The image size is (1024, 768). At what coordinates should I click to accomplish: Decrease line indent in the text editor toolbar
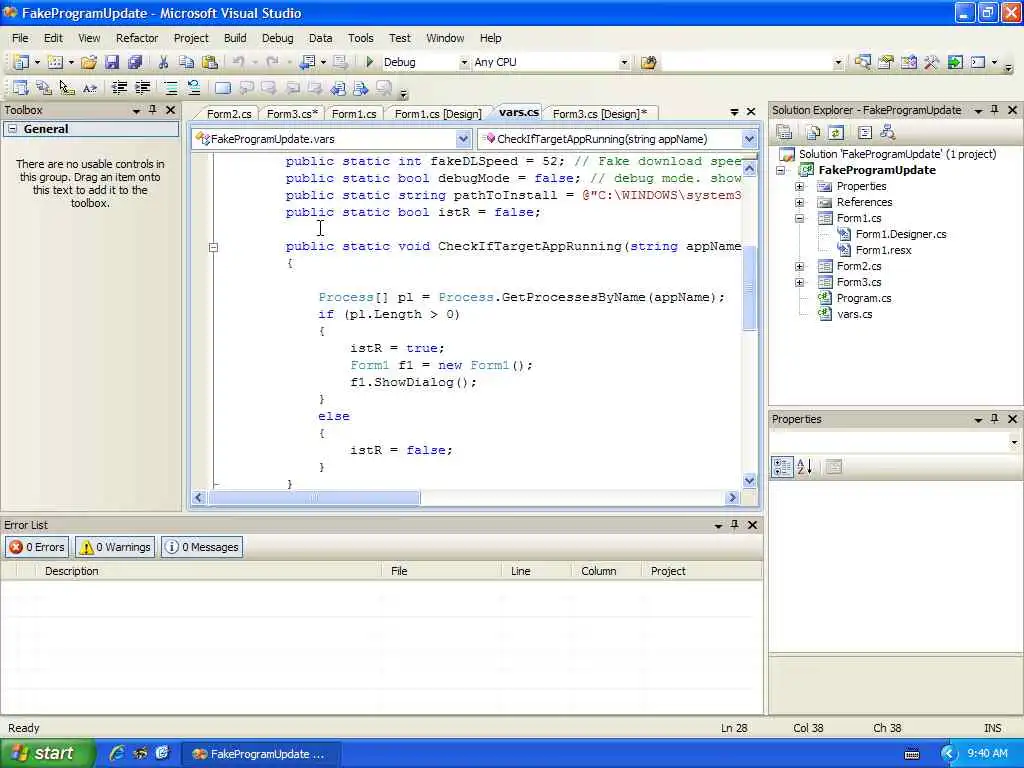click(120, 88)
